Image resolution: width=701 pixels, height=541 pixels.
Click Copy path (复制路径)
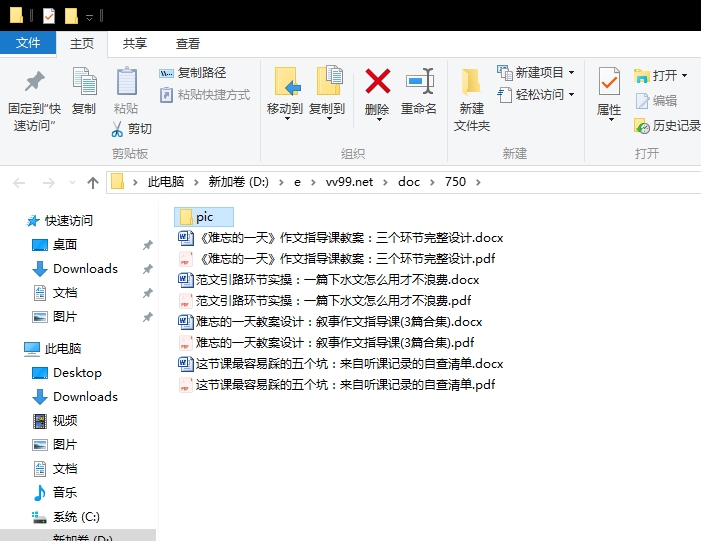pos(193,72)
